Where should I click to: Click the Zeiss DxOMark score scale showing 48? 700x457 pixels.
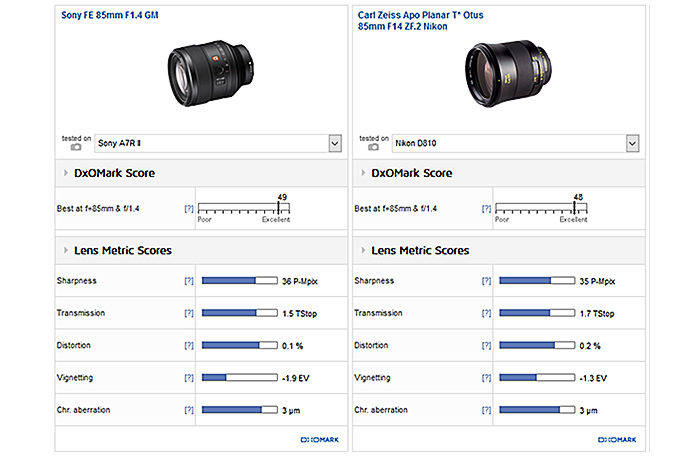tap(541, 208)
